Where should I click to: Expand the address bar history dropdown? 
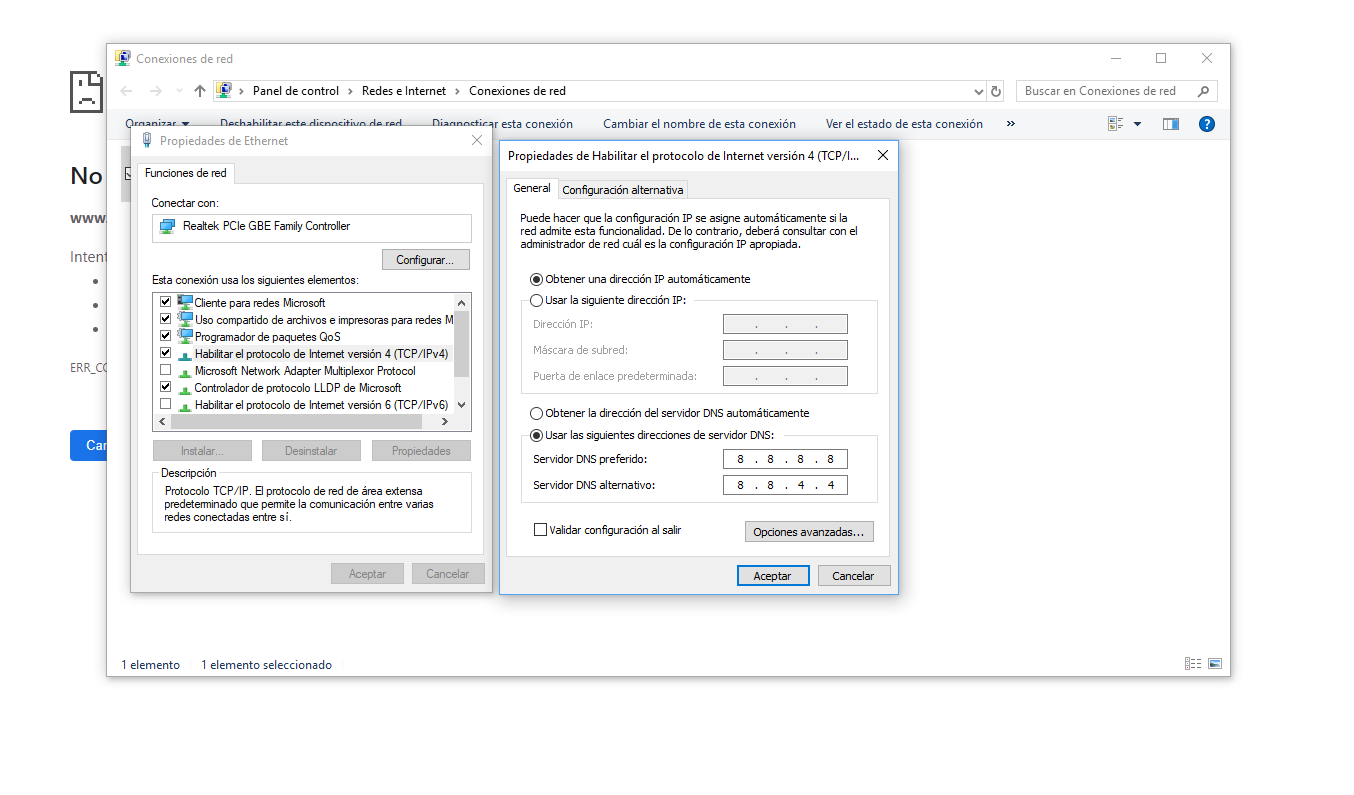(979, 91)
